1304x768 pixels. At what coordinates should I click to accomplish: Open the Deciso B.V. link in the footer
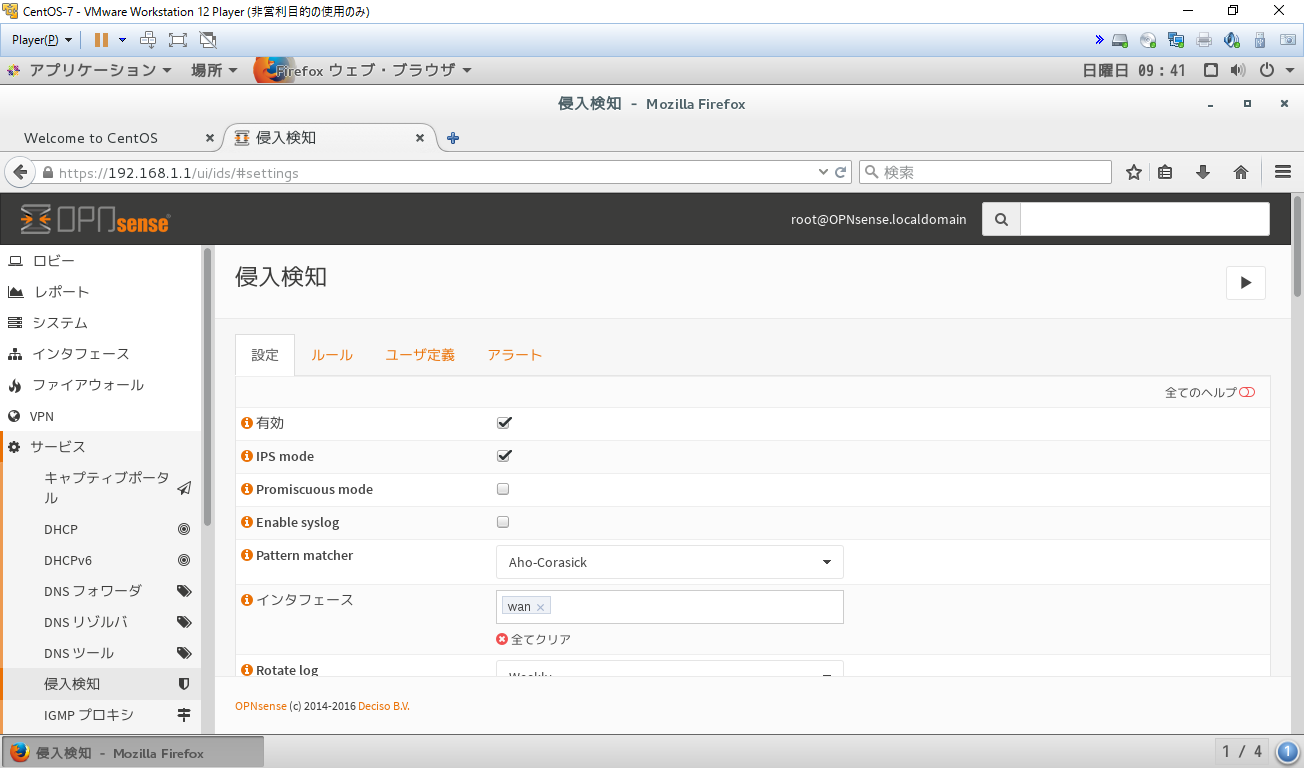(384, 705)
